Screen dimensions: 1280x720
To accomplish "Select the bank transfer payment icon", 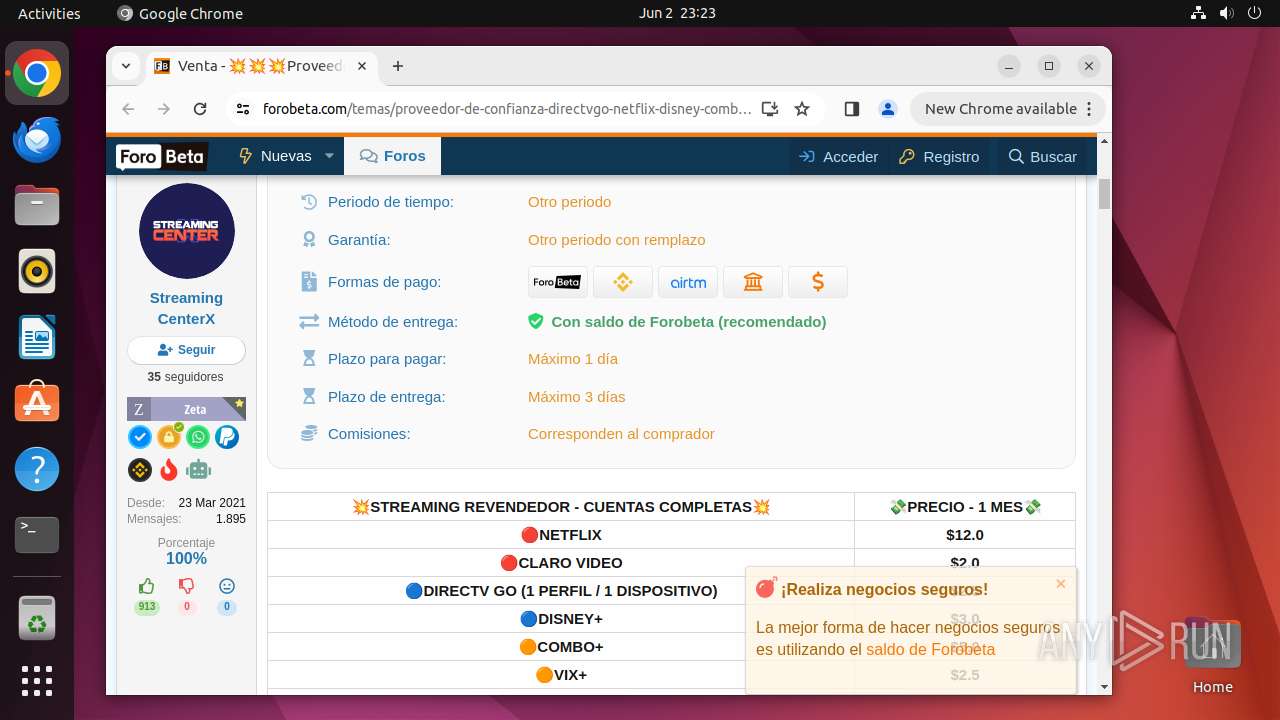I will 752,282.
